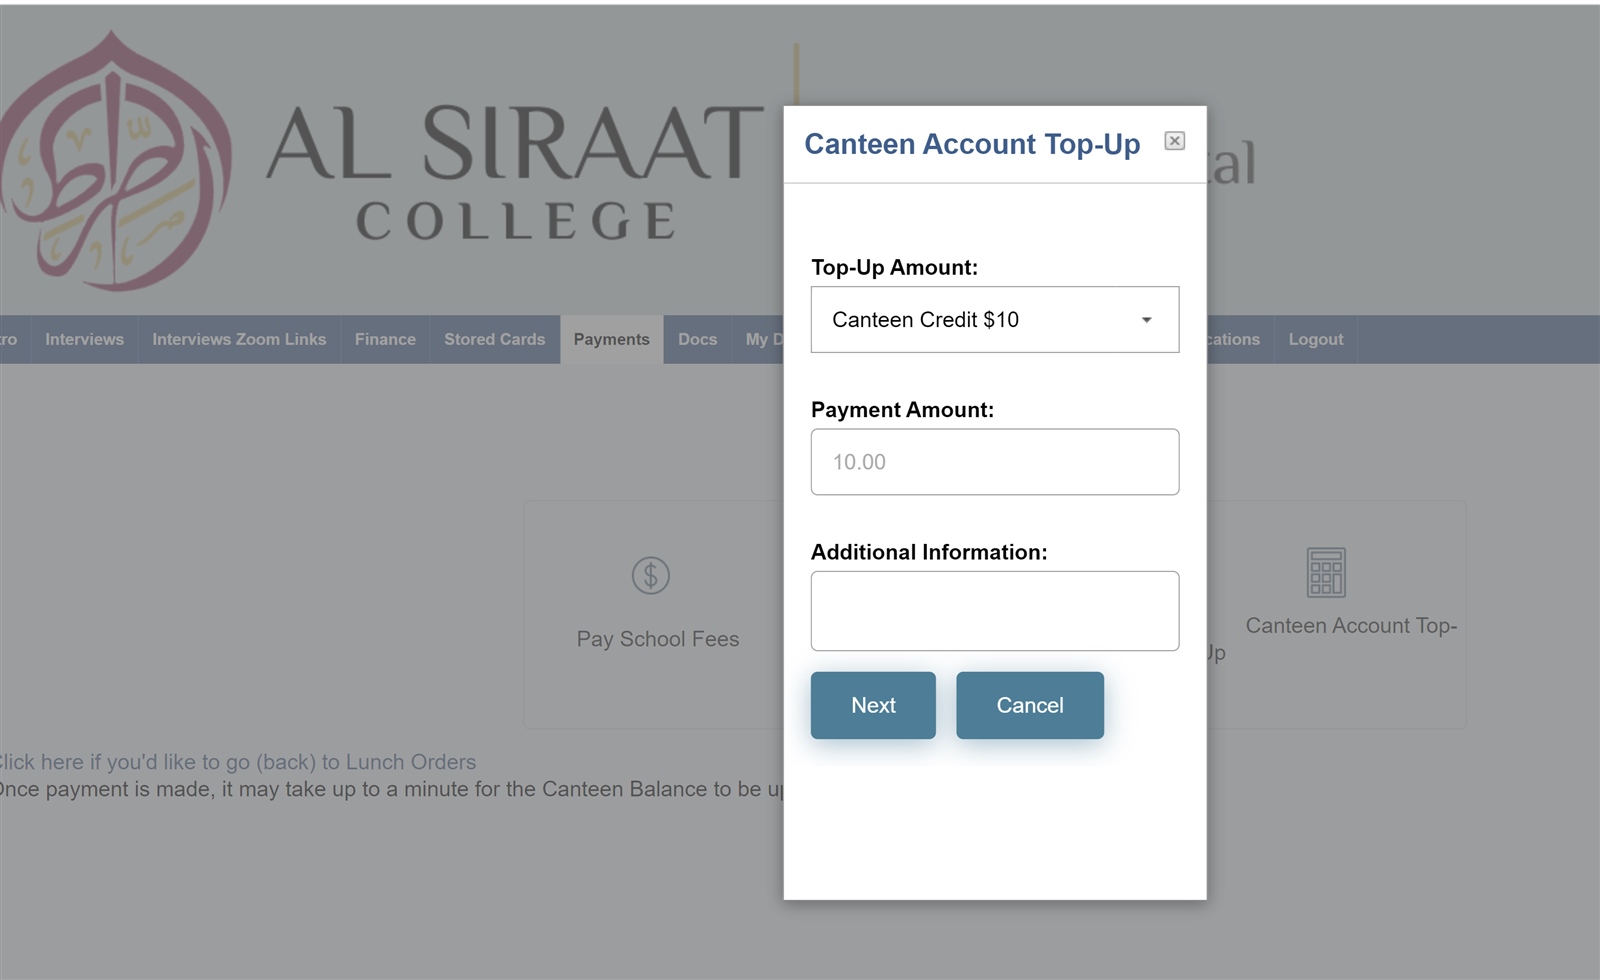Focus the Payment Amount field
This screenshot has width=1600, height=980.
coord(994,462)
